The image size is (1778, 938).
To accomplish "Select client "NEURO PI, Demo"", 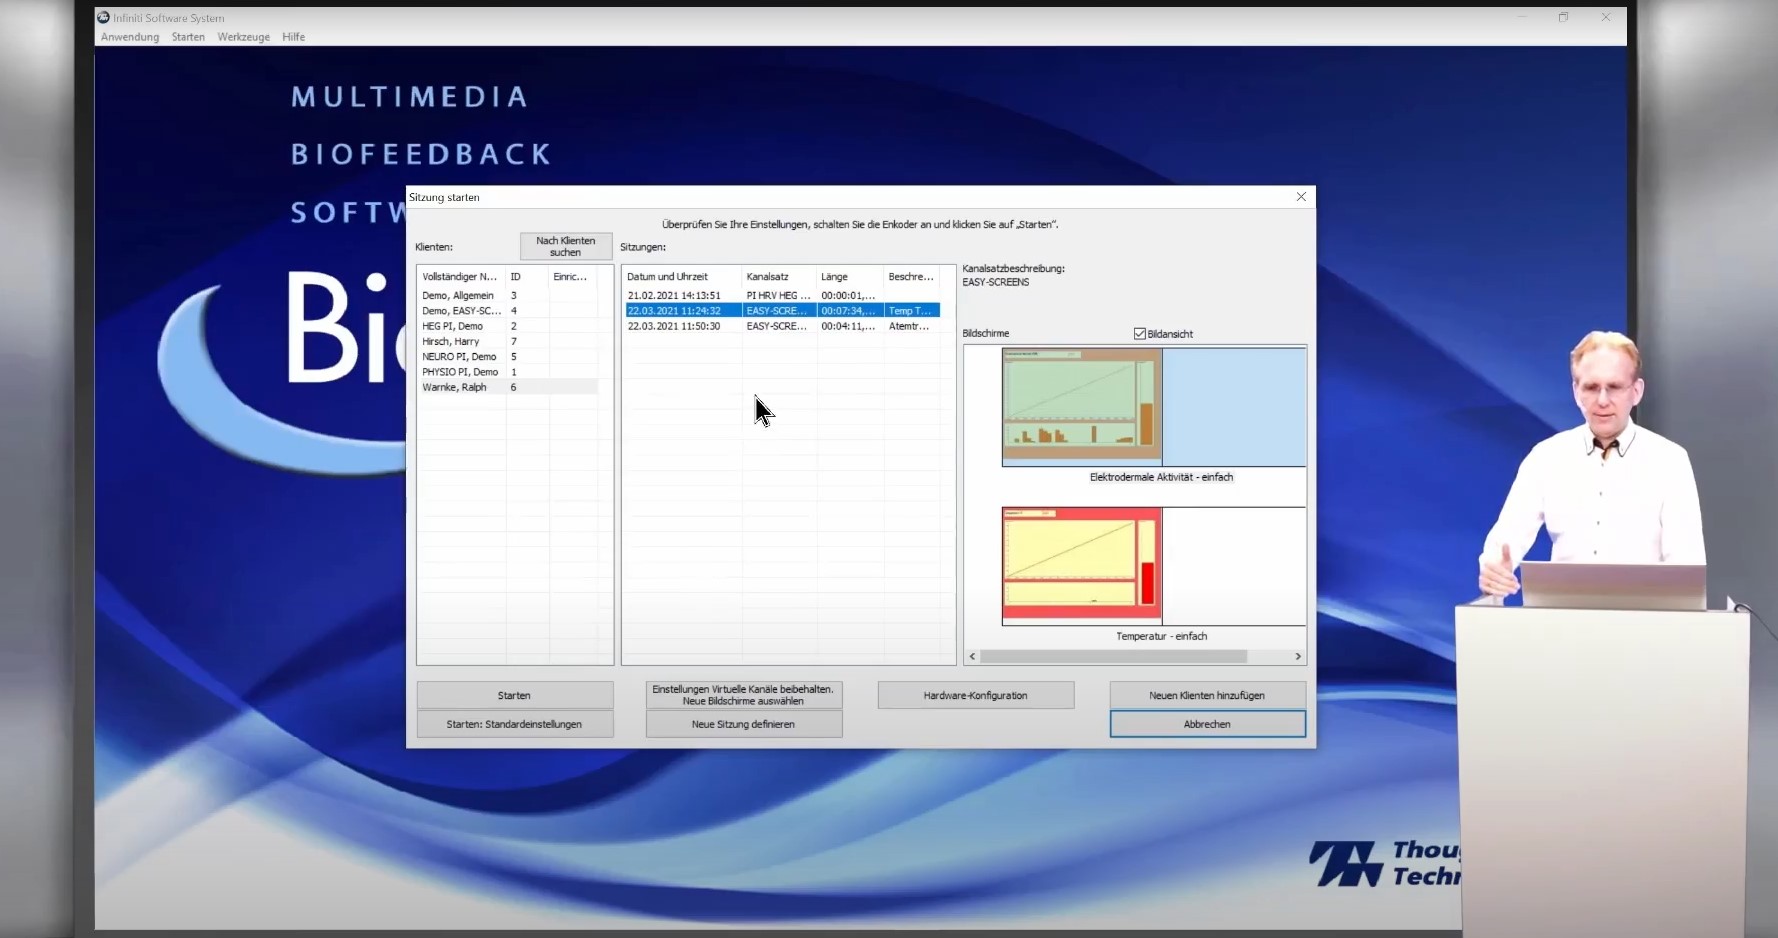I will 459,357.
